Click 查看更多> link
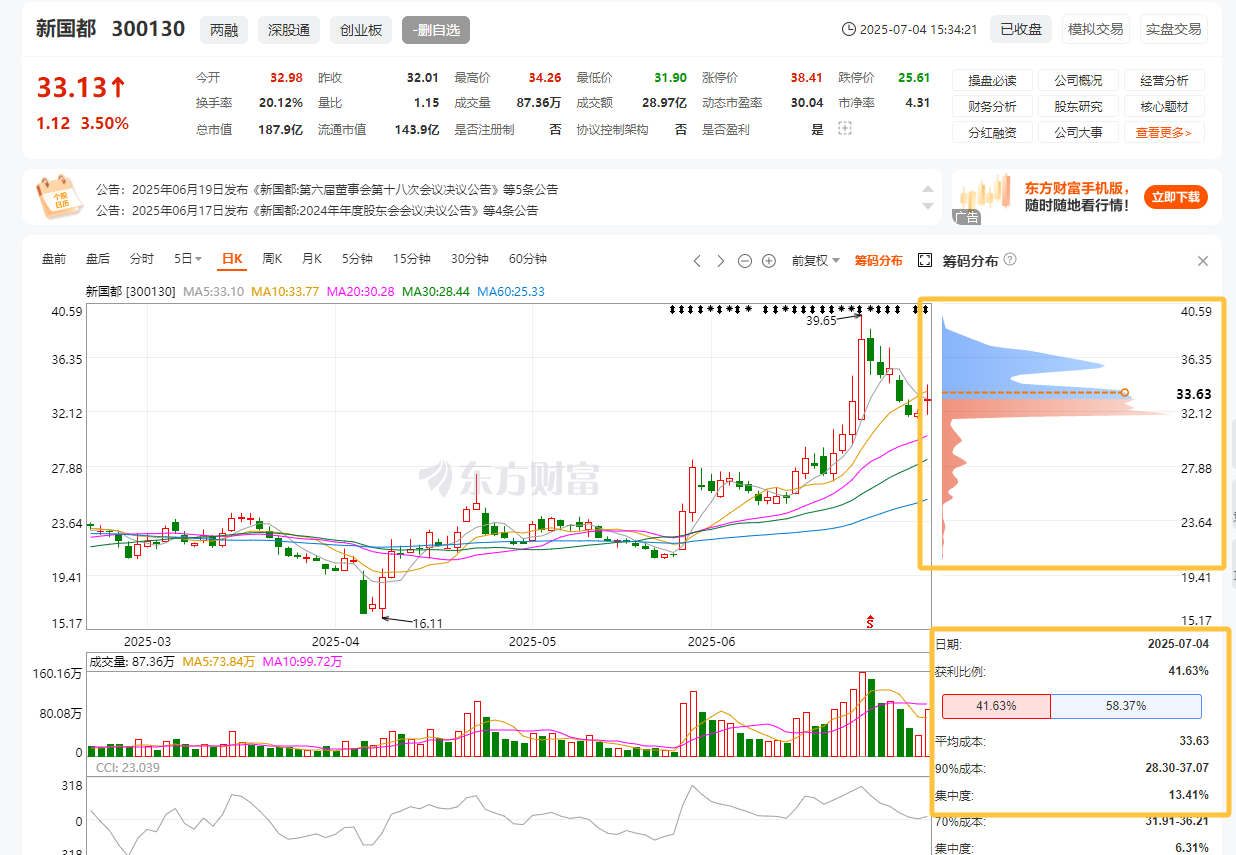 pyautogui.click(x=1164, y=133)
